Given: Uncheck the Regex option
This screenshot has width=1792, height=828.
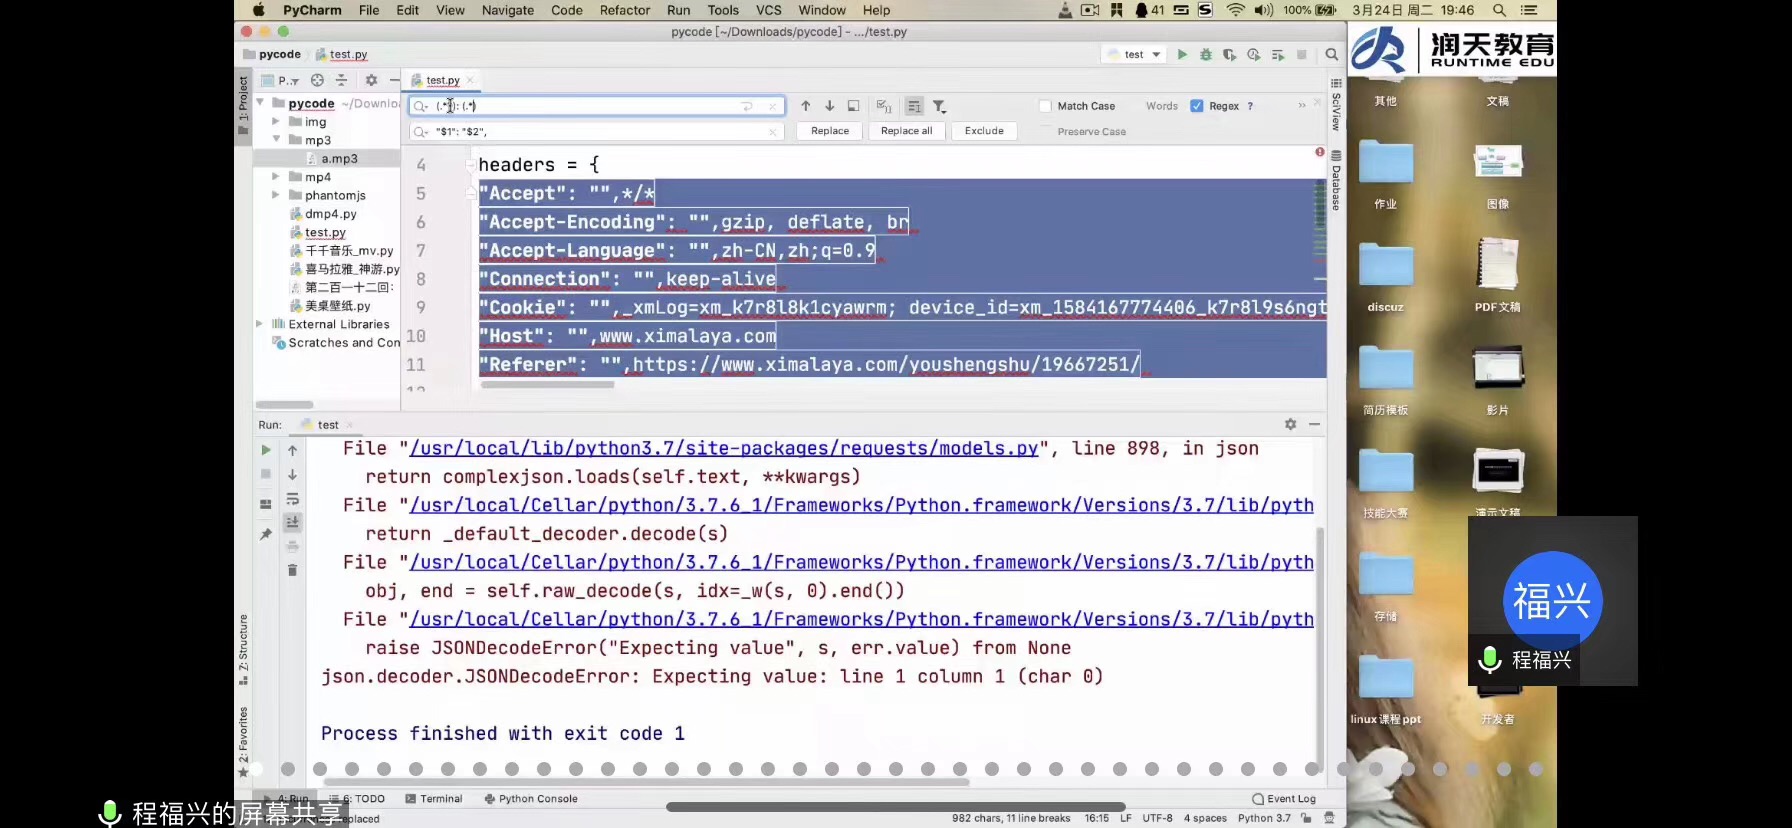Looking at the screenshot, I should coord(1197,106).
